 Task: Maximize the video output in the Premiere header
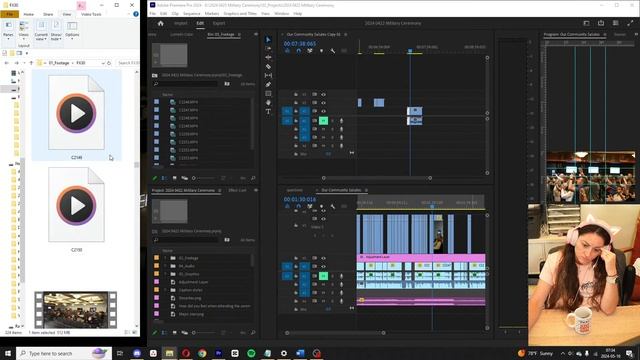[x=630, y=23]
